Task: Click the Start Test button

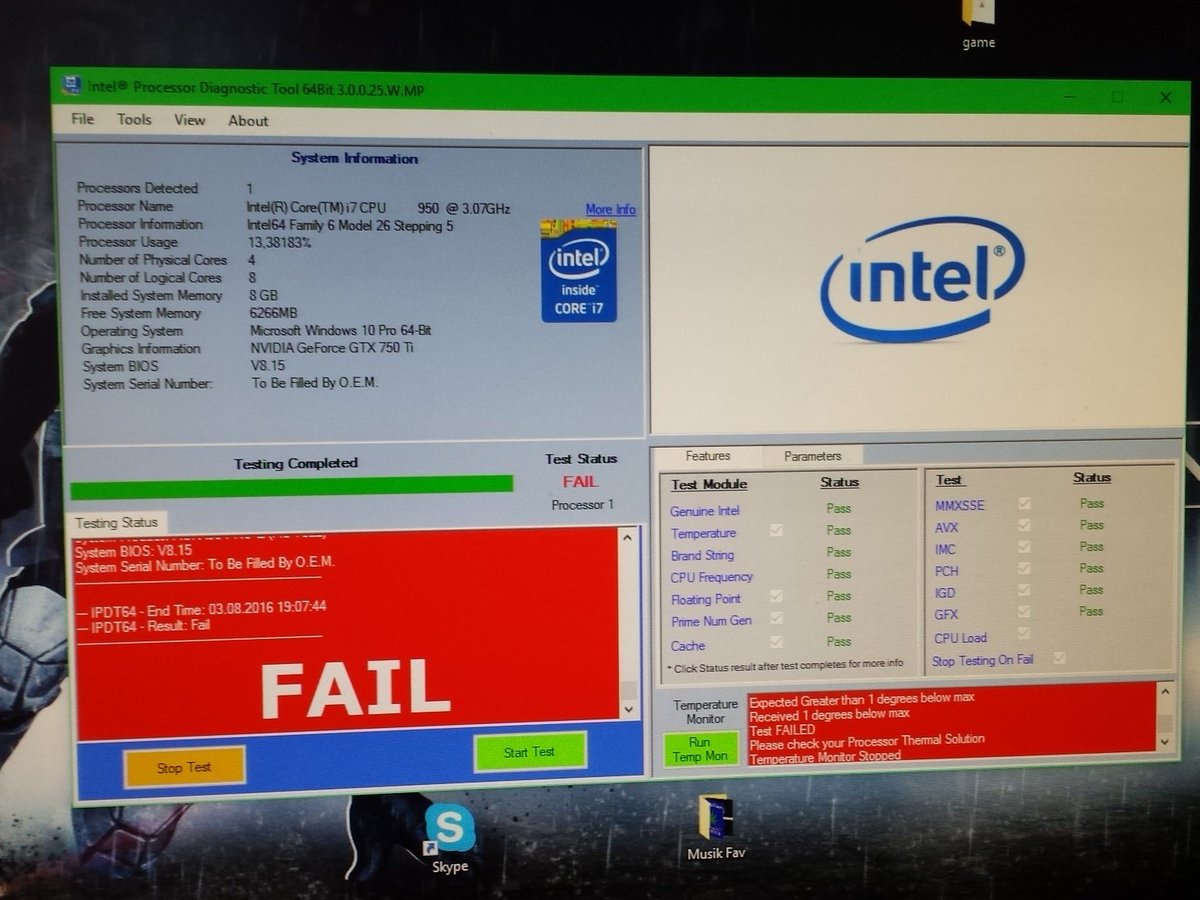Action: (529, 752)
